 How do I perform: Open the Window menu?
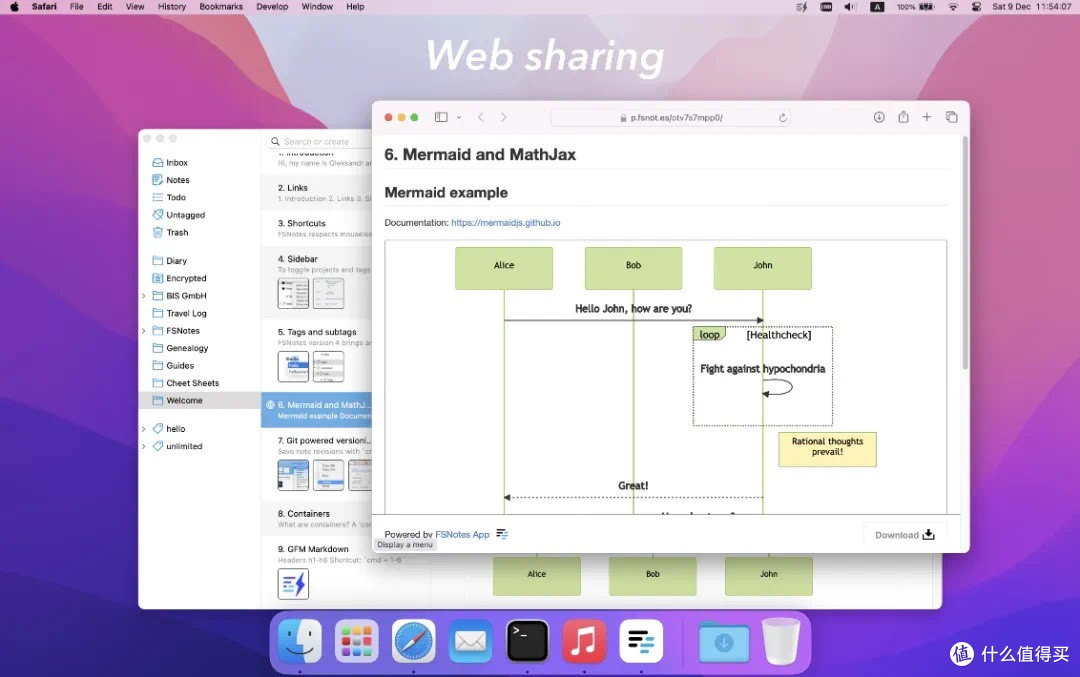pos(317,6)
